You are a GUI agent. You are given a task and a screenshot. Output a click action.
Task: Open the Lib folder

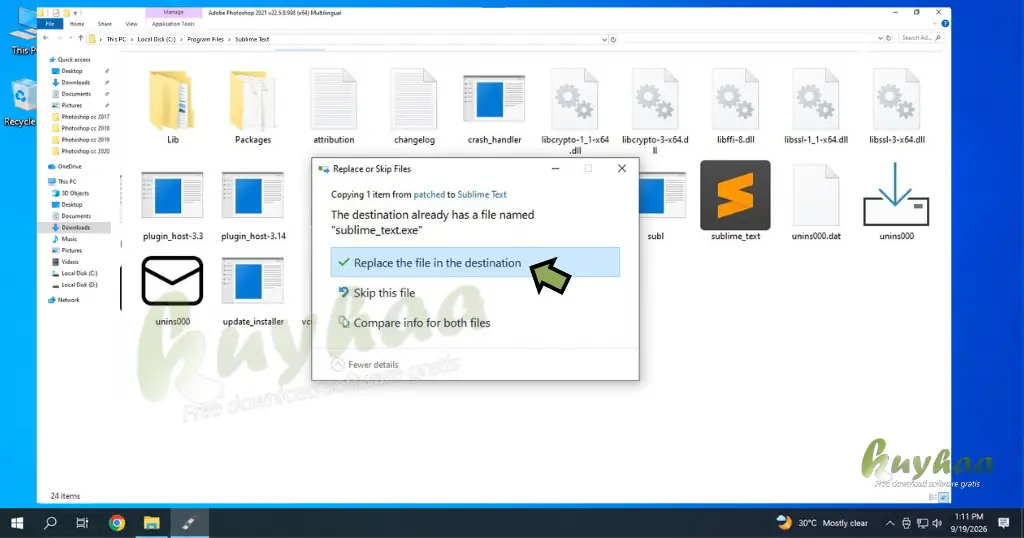[172, 100]
